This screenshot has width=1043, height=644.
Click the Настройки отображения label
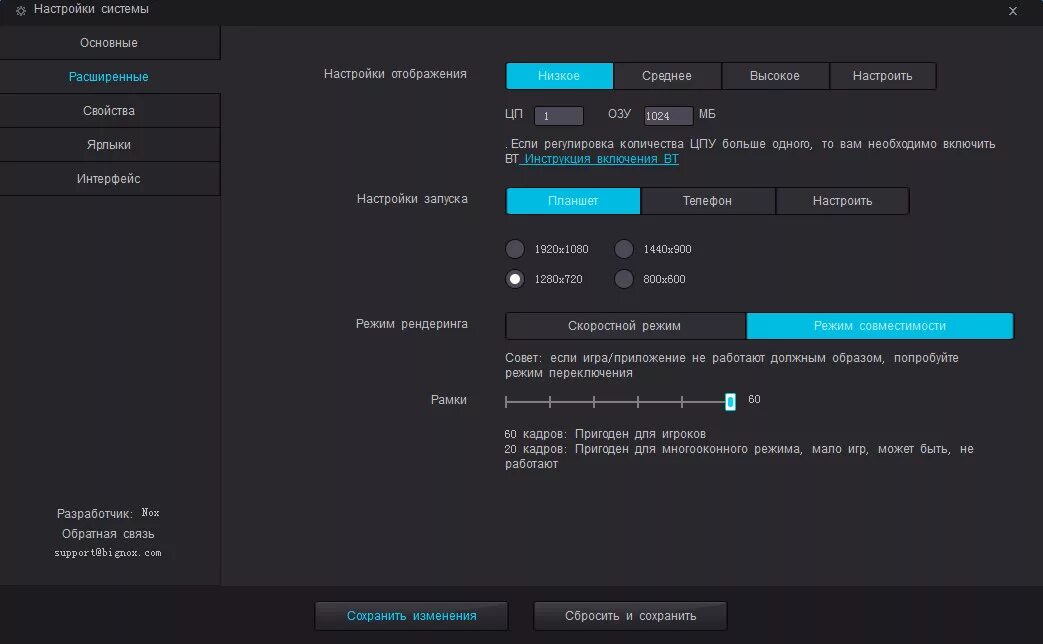pos(395,74)
